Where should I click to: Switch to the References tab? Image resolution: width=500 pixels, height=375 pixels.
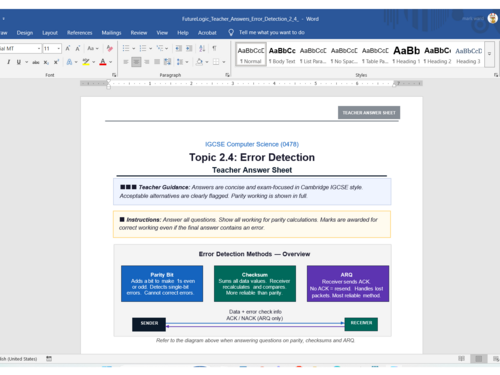[x=79, y=33]
